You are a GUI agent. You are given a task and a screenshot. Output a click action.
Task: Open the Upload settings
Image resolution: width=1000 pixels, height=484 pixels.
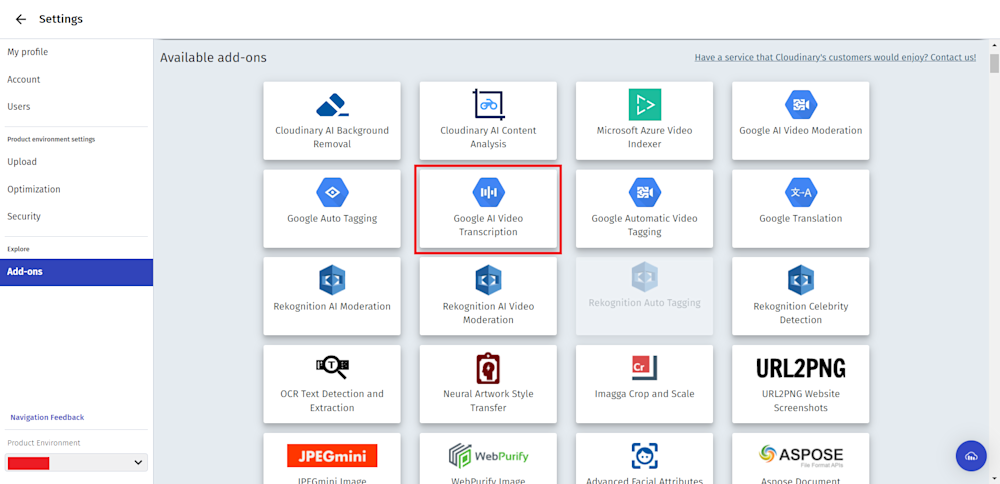22,162
